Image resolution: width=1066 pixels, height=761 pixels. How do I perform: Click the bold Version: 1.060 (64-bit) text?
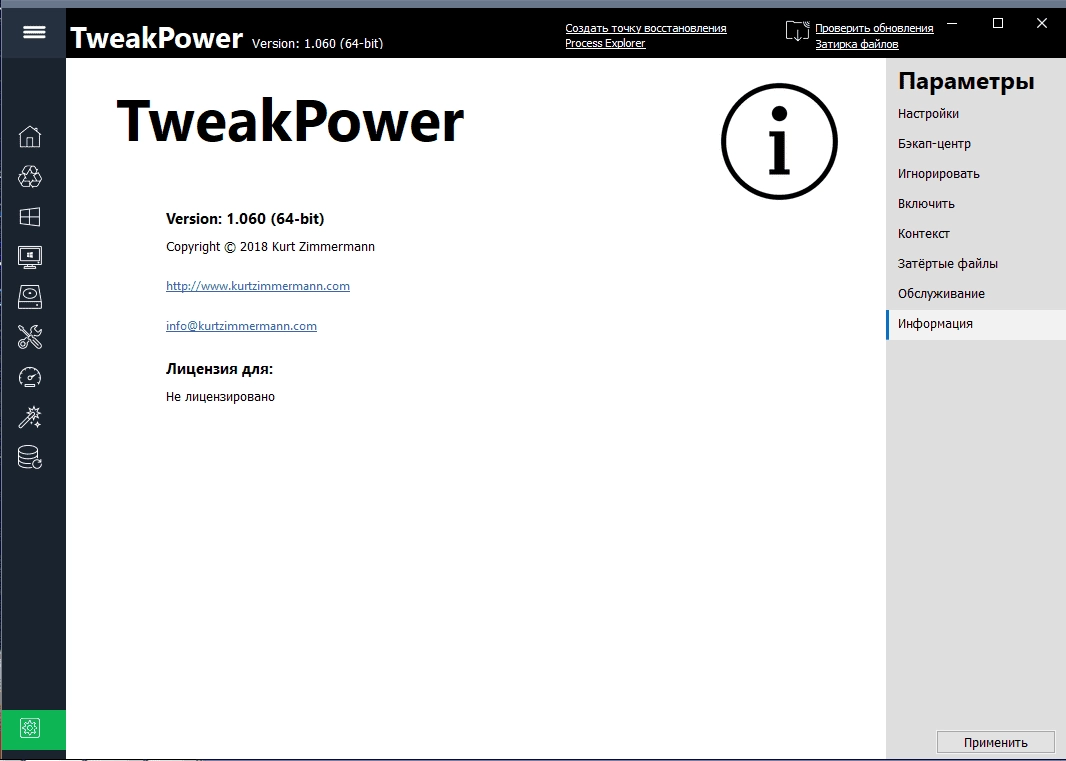[x=245, y=219]
